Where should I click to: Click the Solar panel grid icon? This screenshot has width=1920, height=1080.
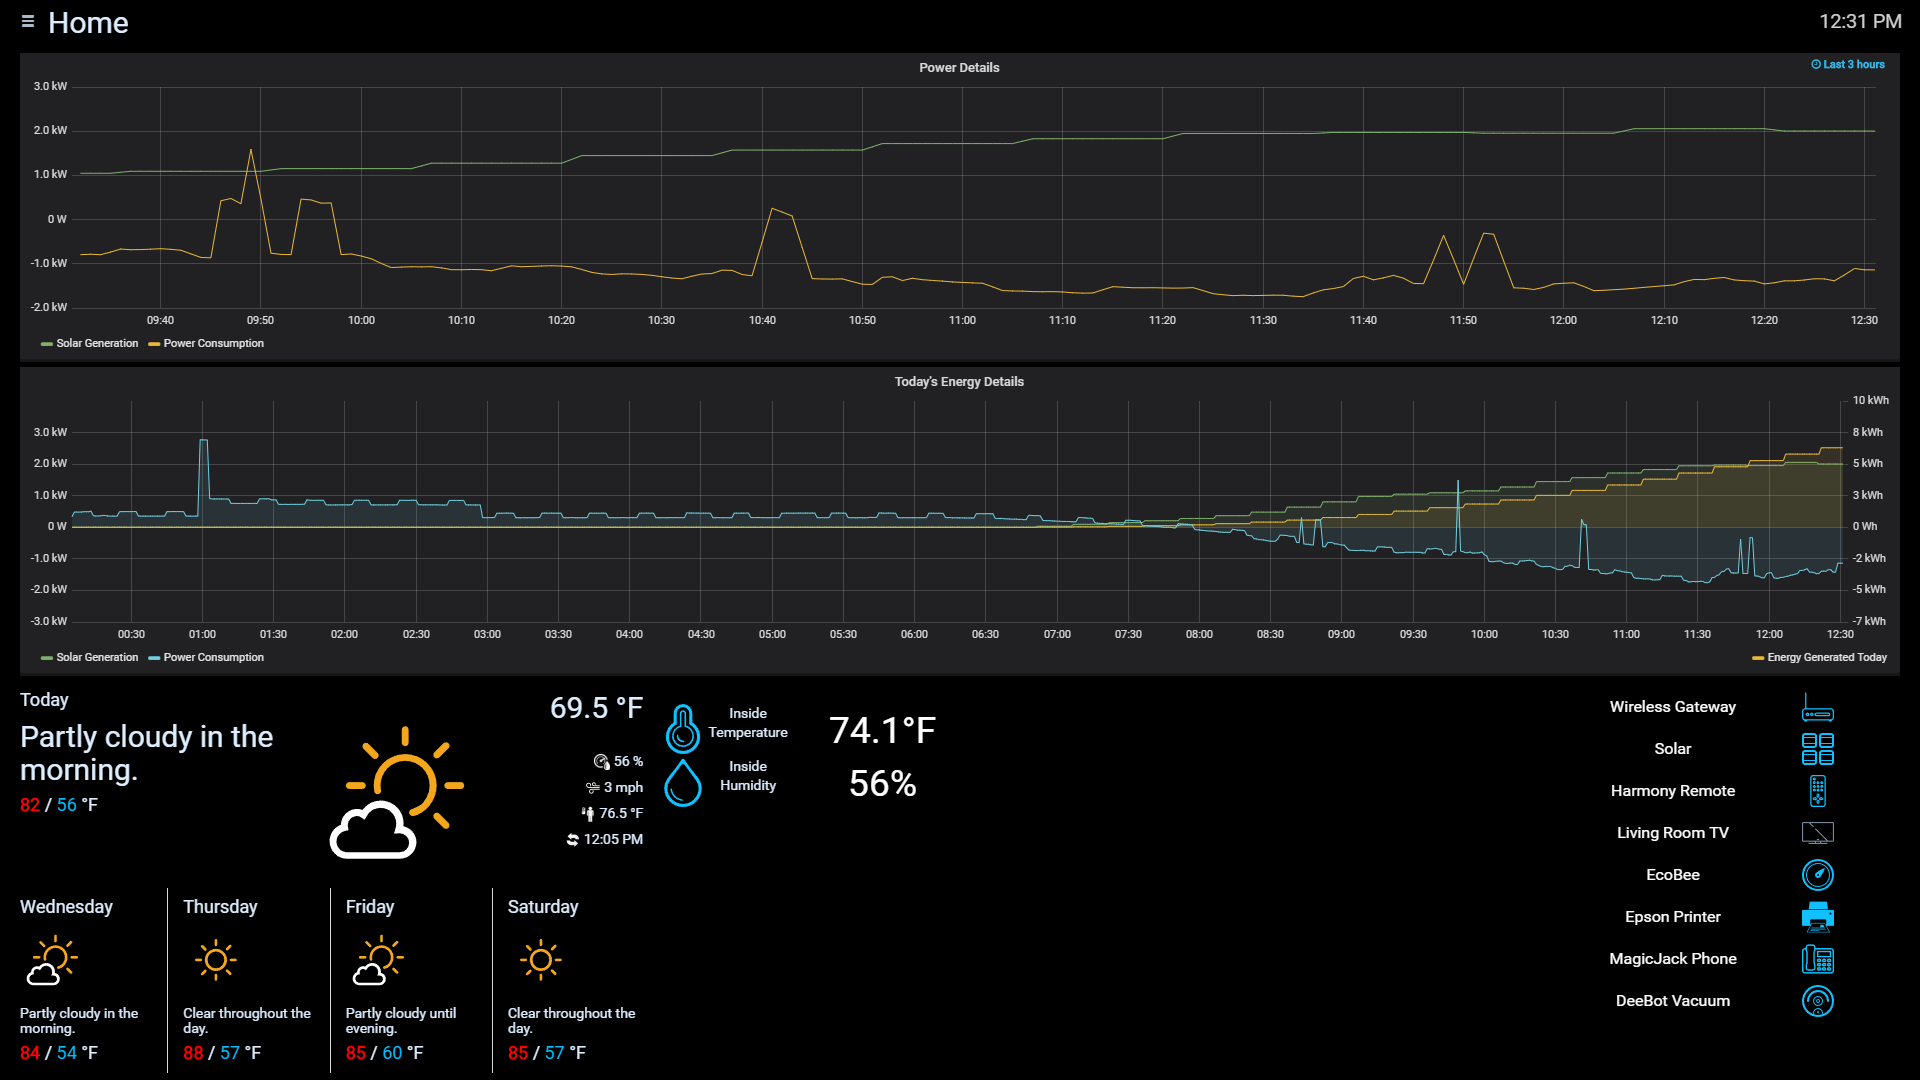1817,749
